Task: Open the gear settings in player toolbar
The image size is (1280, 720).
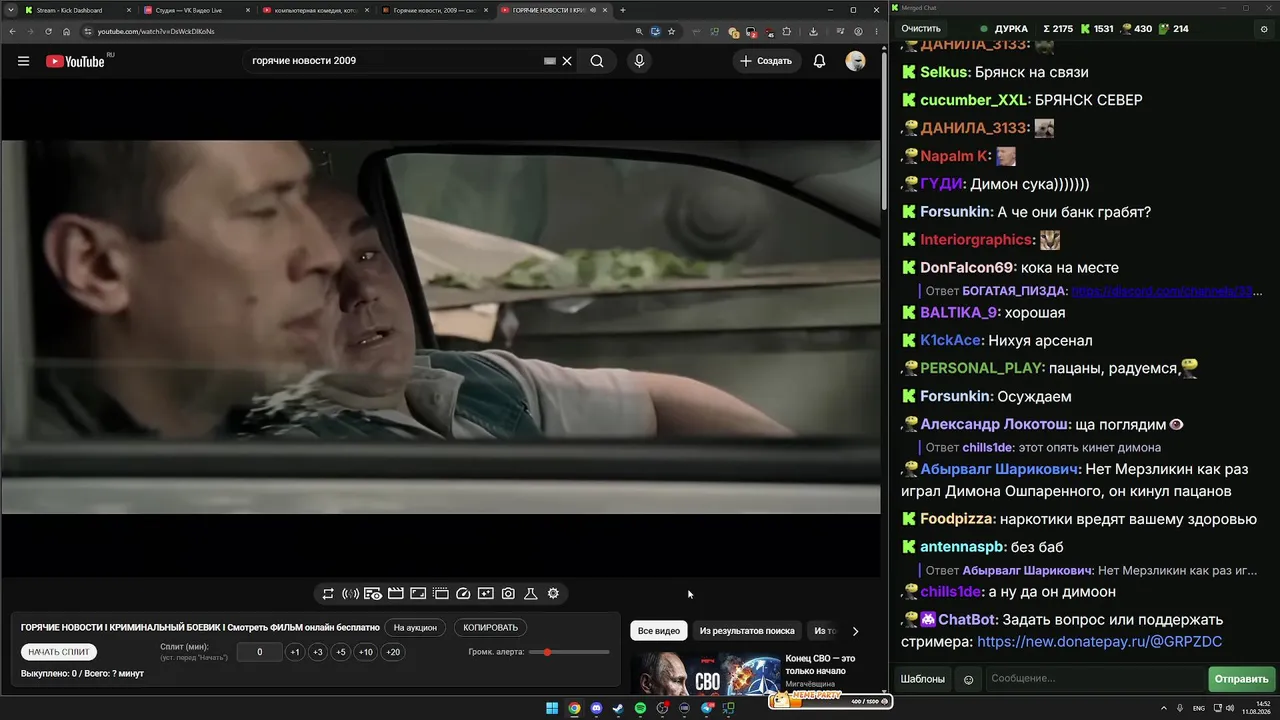Action: pos(553,594)
